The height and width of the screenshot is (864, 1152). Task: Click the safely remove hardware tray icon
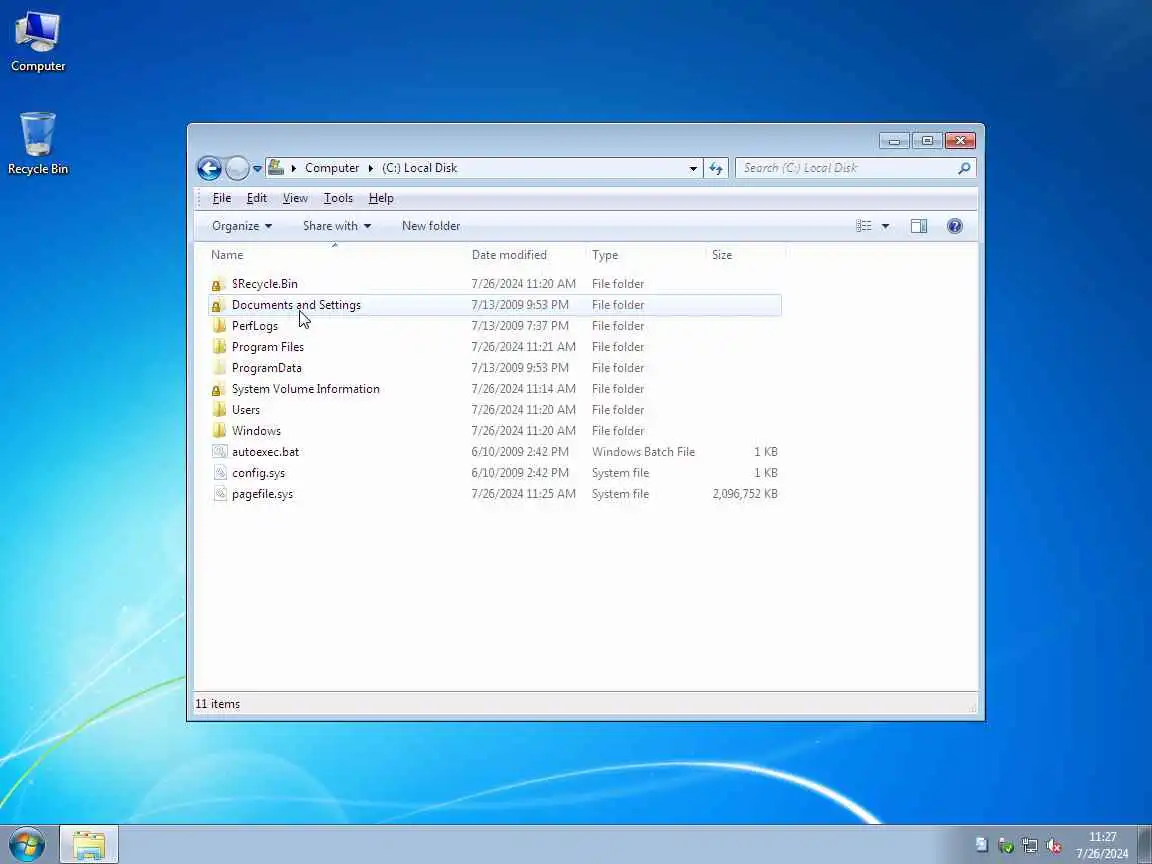1006,845
